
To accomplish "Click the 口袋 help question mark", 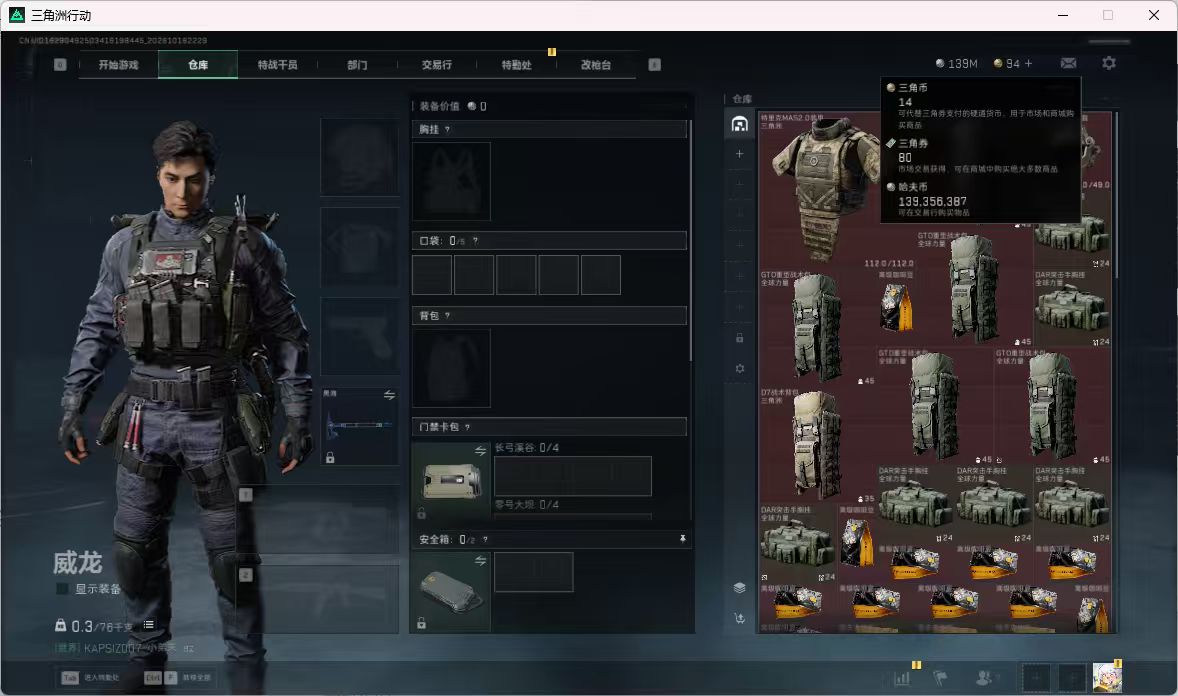I will (476, 241).
